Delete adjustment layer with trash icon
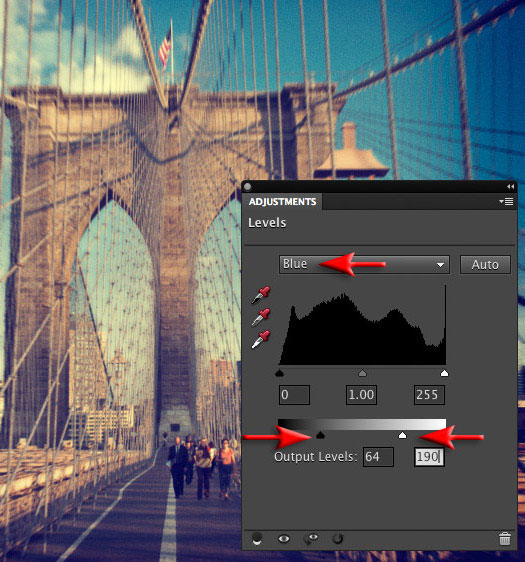 tap(505, 539)
